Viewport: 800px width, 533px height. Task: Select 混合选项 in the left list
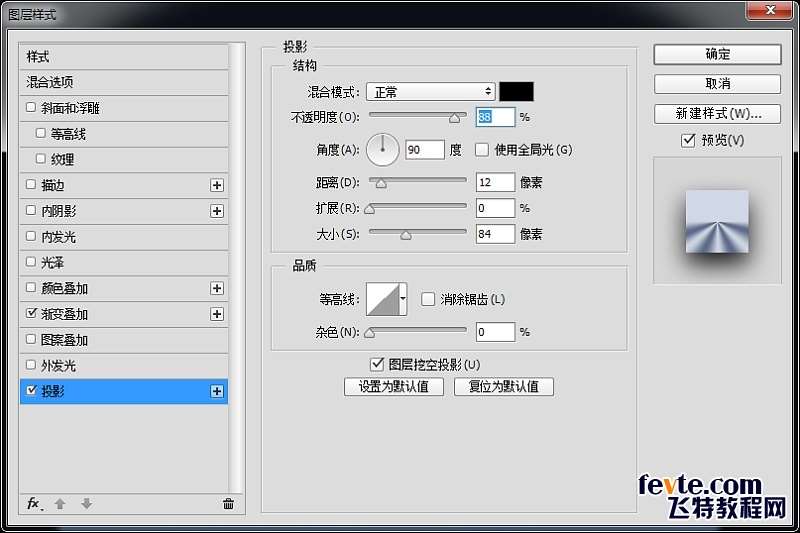click(x=124, y=82)
